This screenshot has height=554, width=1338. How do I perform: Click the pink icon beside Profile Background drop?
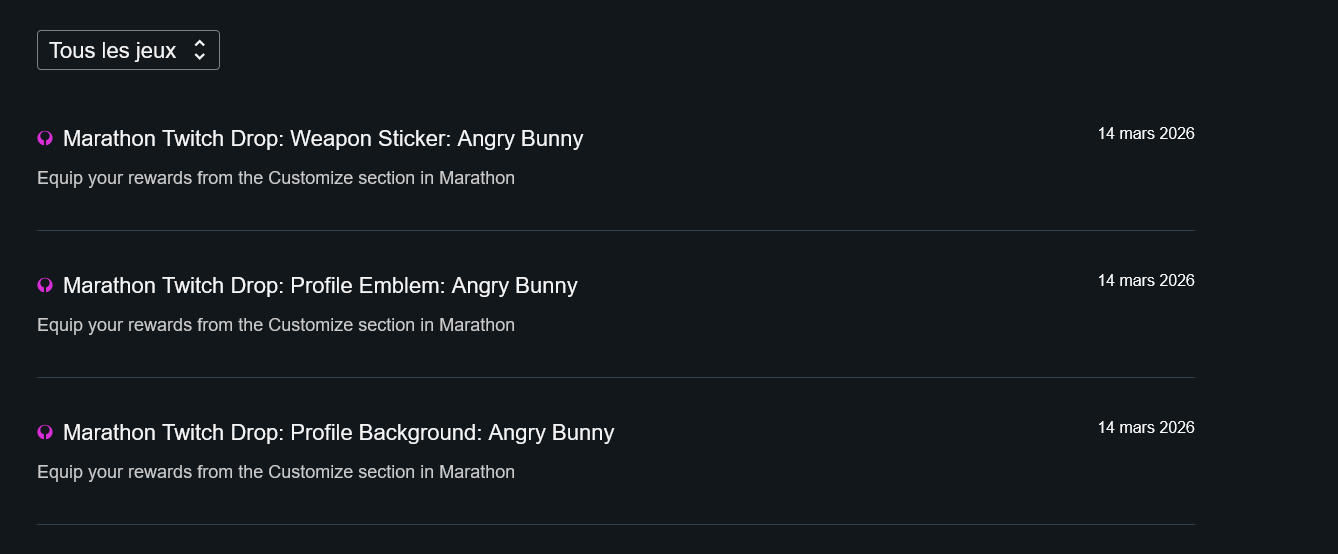pos(45,433)
